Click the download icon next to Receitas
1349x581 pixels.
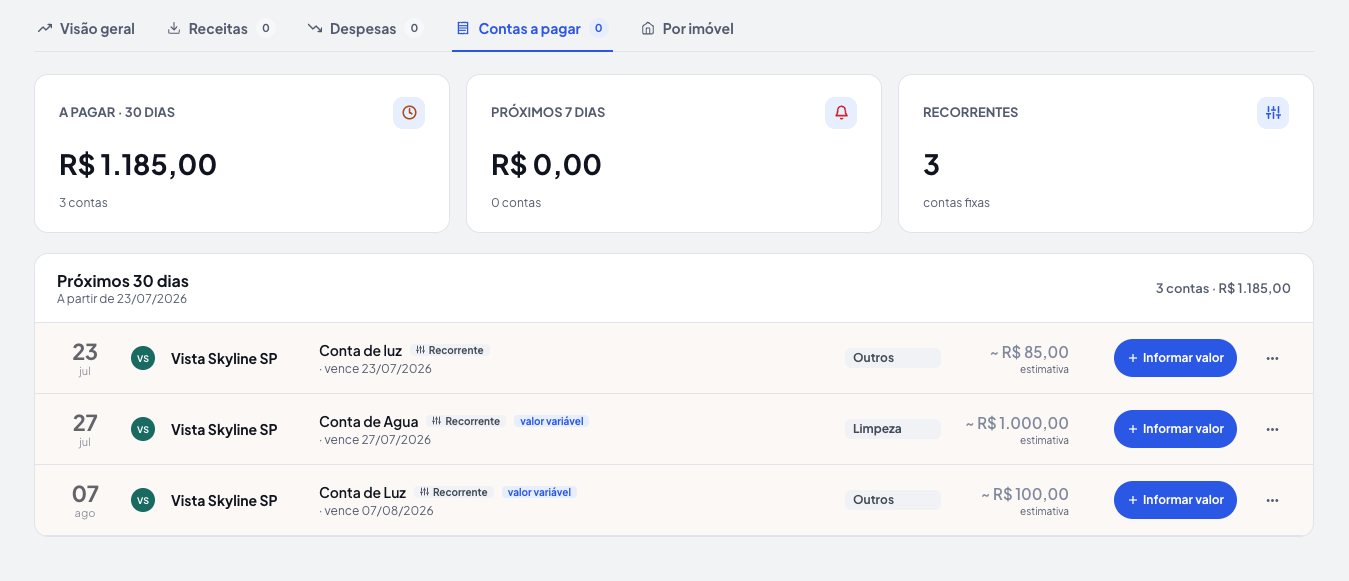coord(174,29)
